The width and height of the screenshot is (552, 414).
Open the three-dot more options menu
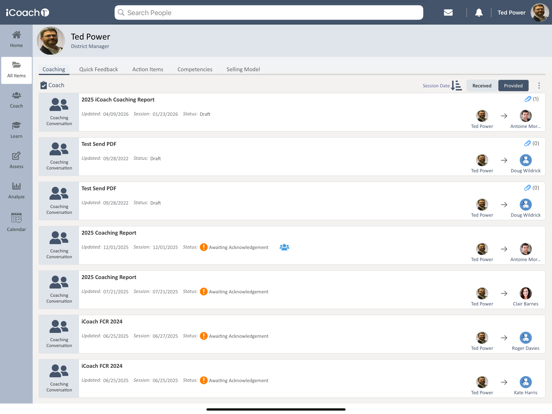pos(539,85)
